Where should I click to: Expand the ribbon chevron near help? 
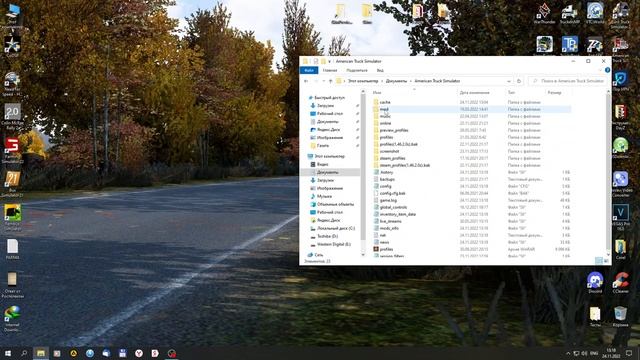click(x=601, y=70)
